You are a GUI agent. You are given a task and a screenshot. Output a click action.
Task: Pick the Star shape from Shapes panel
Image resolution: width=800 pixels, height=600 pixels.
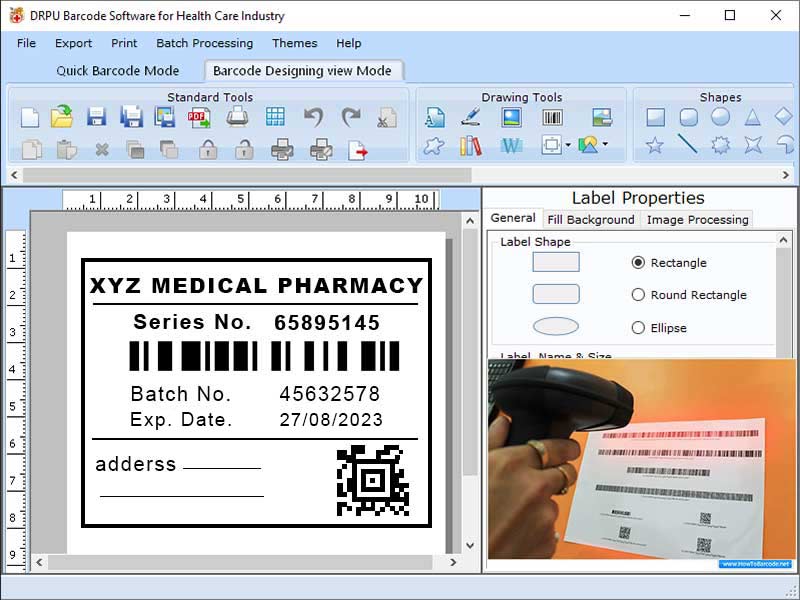(653, 146)
